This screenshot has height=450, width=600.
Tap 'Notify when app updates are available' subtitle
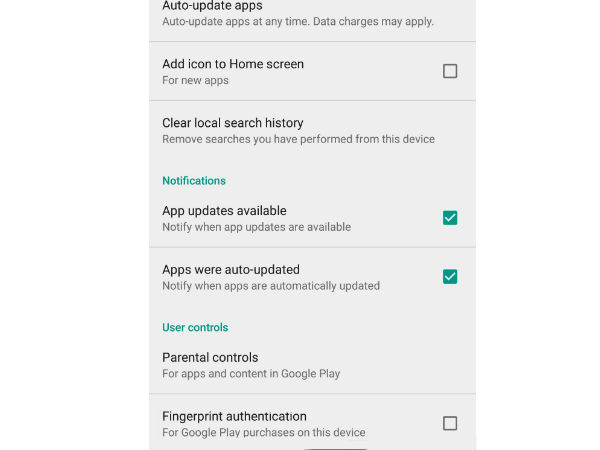click(x=256, y=227)
